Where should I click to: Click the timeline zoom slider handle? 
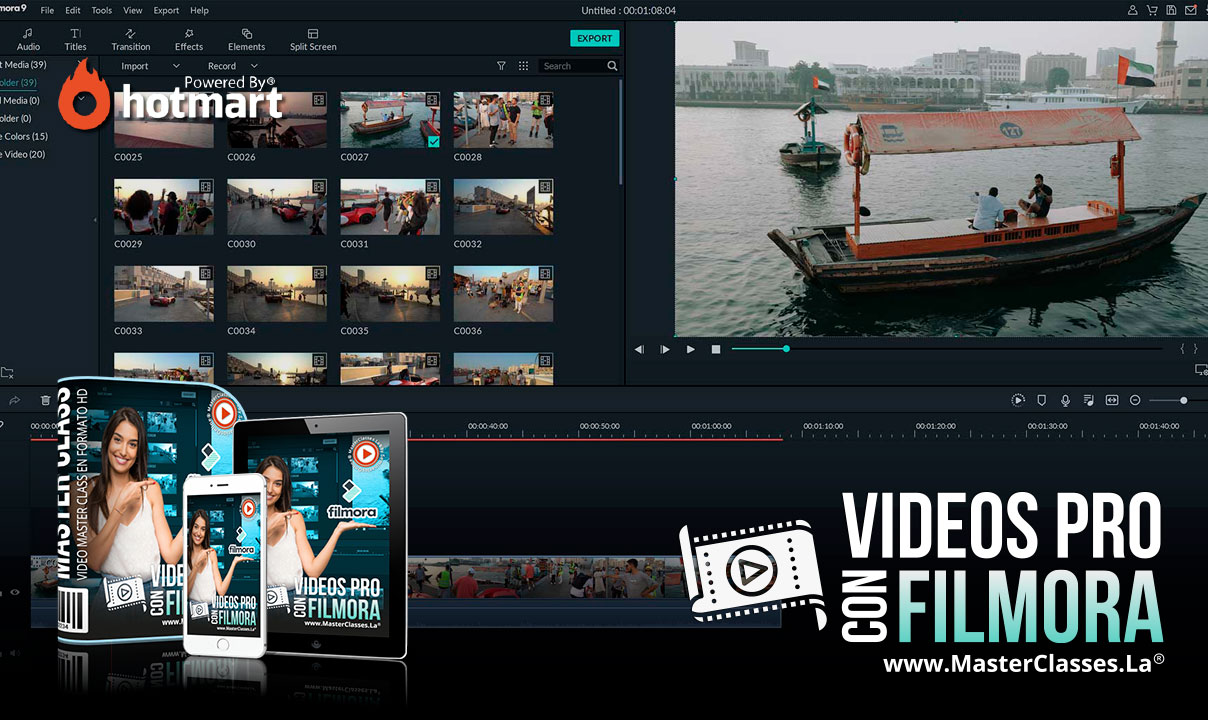(x=1184, y=400)
